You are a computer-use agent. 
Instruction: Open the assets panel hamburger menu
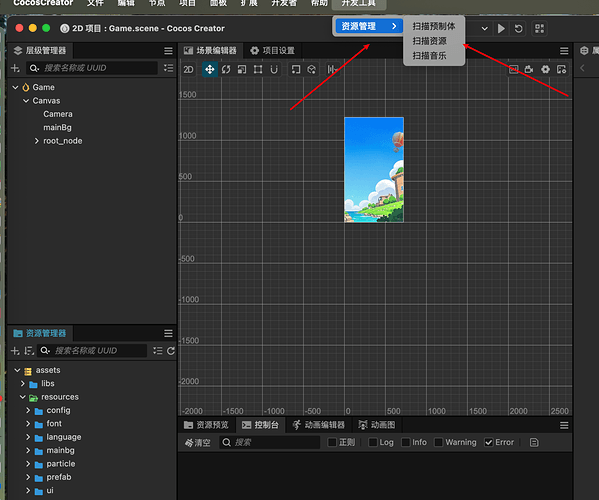pyautogui.click(x=168, y=333)
